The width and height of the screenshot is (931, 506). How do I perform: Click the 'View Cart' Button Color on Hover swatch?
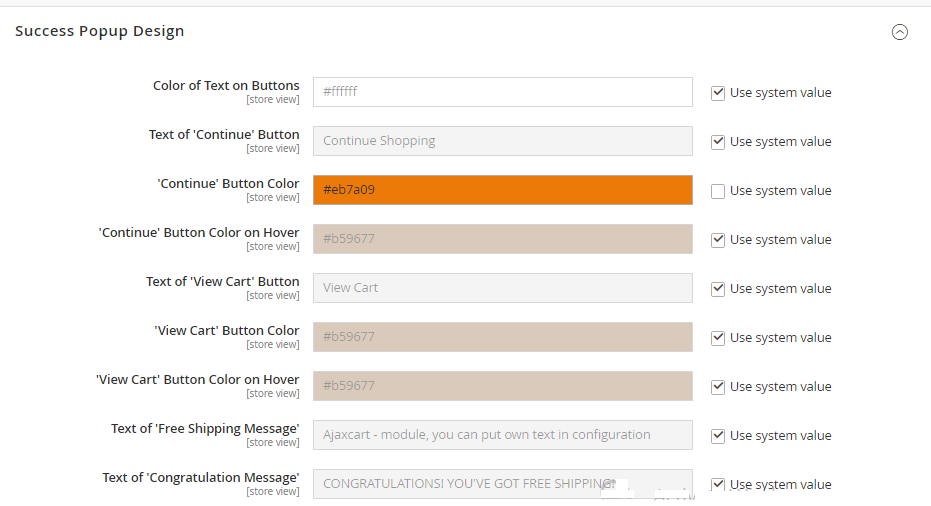pyautogui.click(x=502, y=386)
